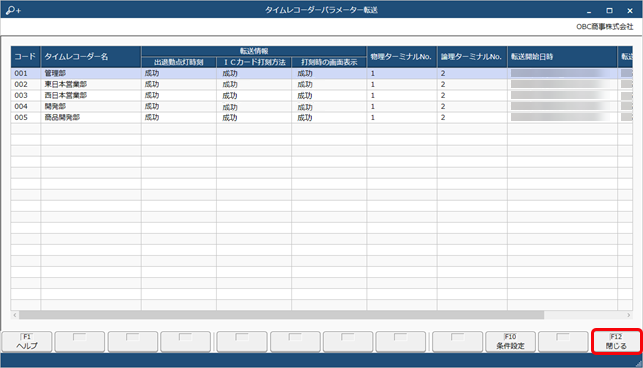
Task: Click the タイムレコーダー名 column header
Action: pos(91,57)
